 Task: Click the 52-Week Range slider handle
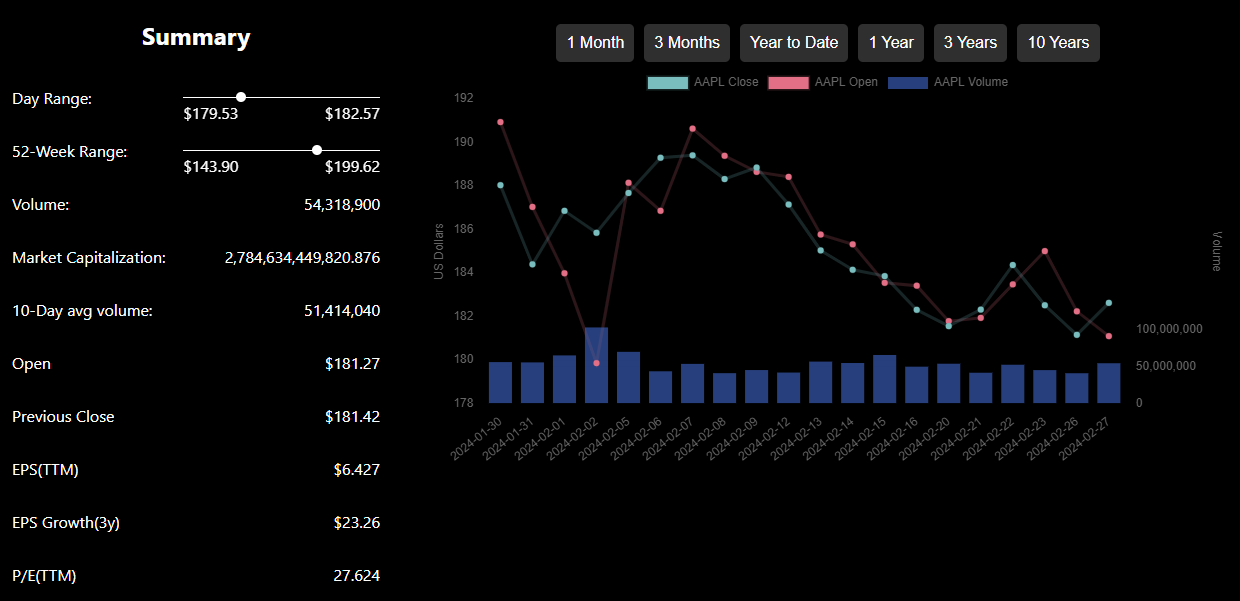317,150
